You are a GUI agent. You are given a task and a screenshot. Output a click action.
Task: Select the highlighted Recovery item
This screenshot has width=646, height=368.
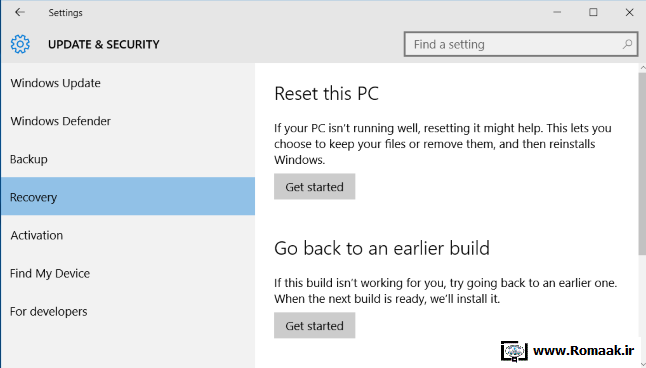click(128, 197)
